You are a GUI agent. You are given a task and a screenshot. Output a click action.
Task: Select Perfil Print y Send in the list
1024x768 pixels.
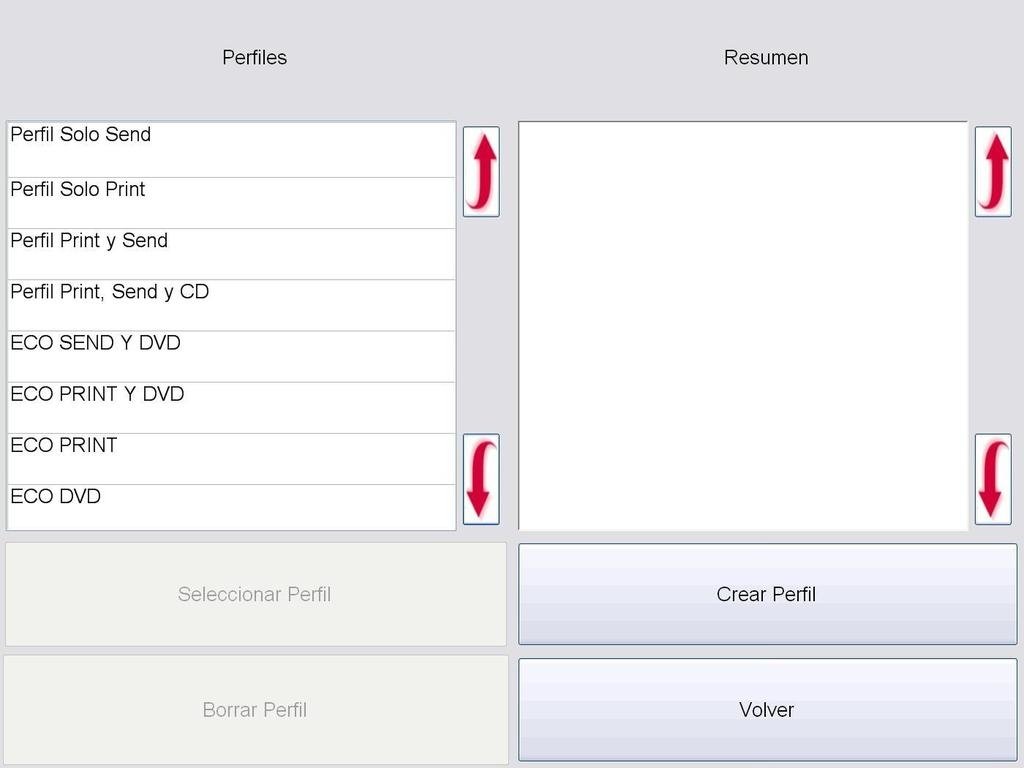231,255
